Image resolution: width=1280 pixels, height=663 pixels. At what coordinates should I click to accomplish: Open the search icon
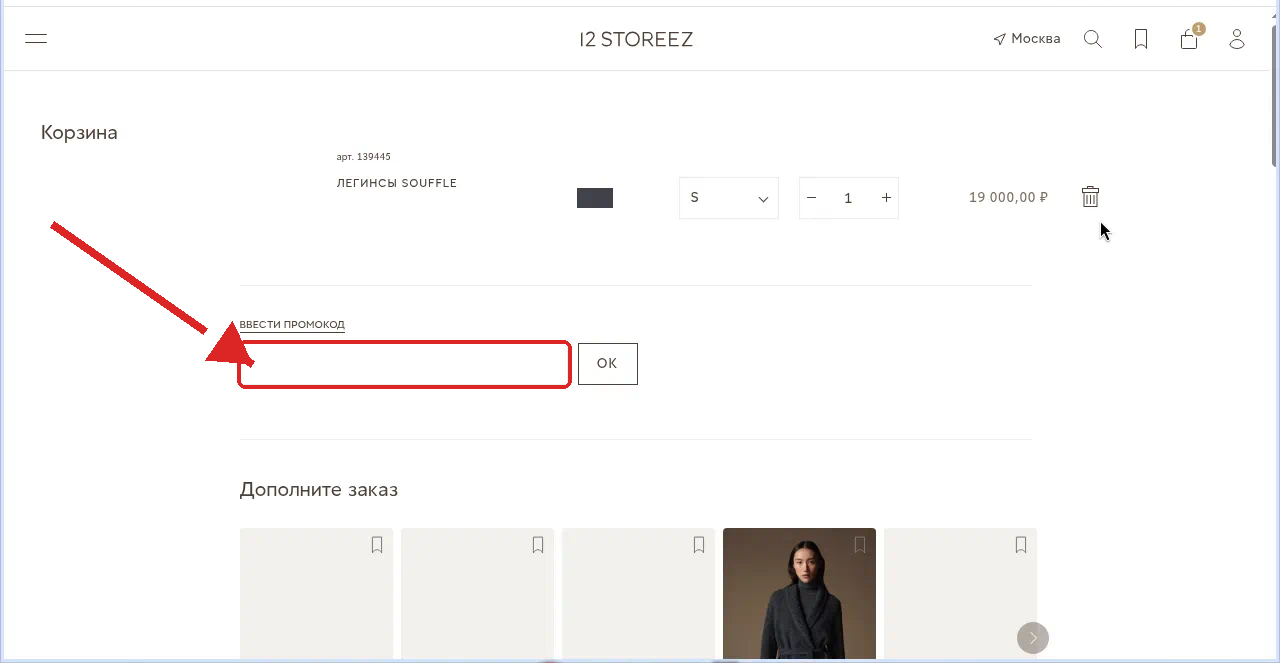tap(1093, 39)
